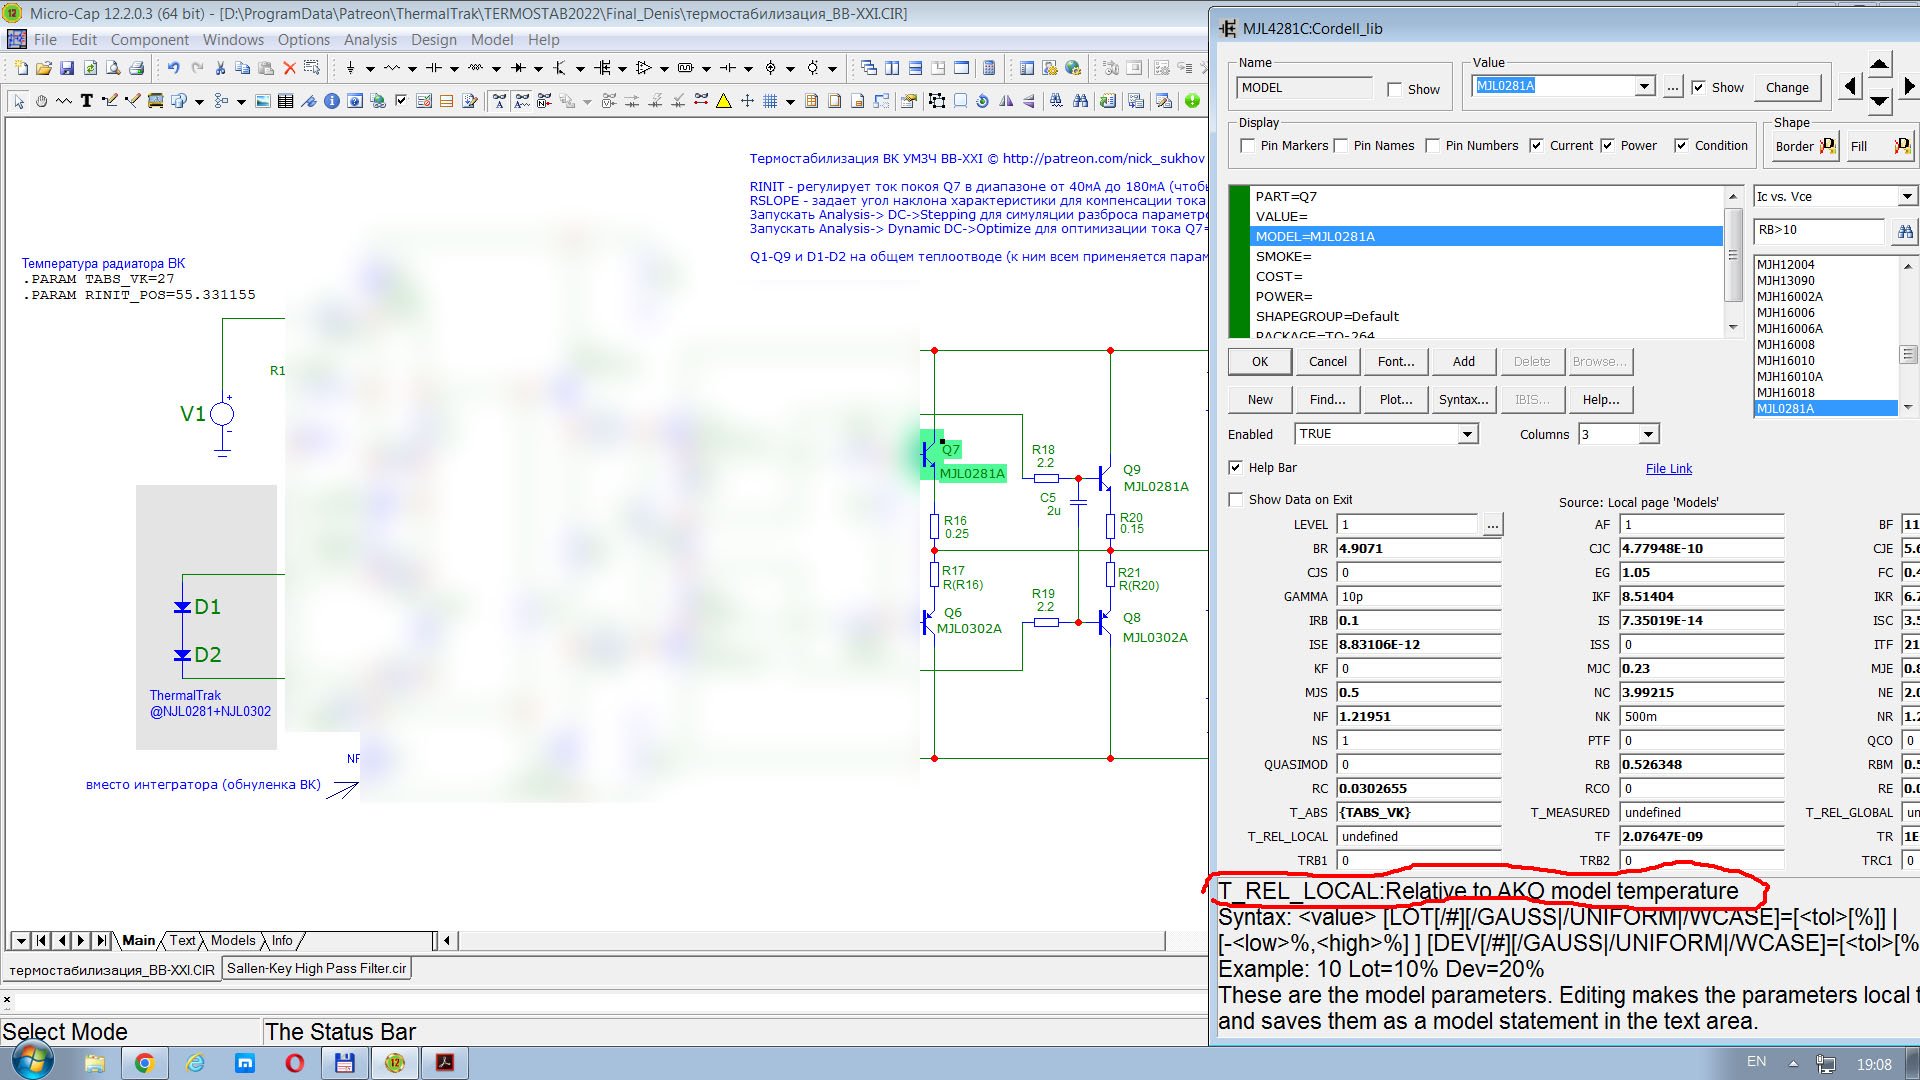This screenshot has height=1080, width=1920.
Task: Click the ground component icon
Action: point(350,68)
